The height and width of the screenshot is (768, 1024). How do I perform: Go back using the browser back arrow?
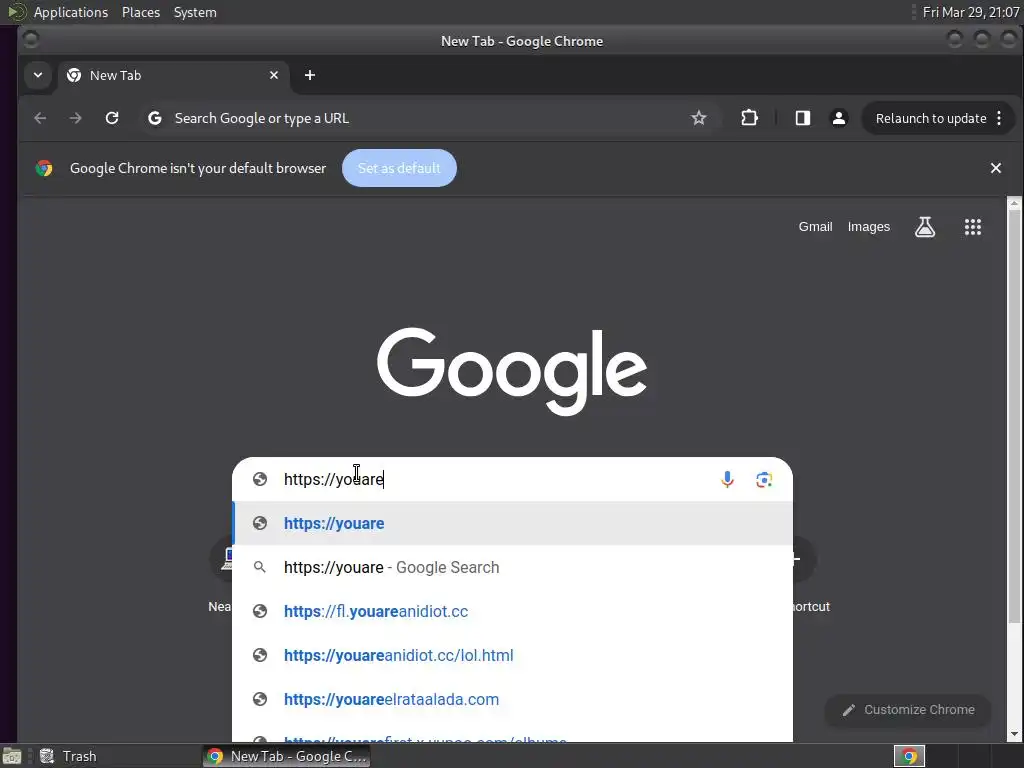40,118
